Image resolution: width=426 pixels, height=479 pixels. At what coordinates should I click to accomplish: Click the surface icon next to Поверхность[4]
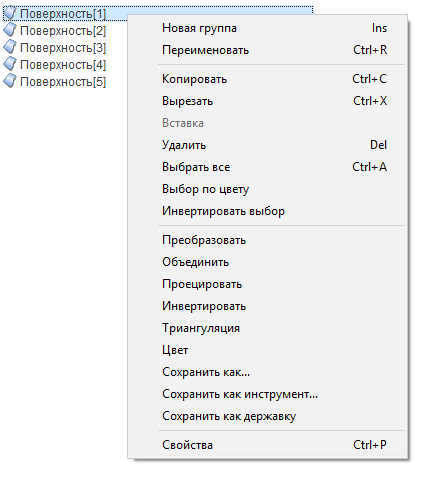coord(10,64)
